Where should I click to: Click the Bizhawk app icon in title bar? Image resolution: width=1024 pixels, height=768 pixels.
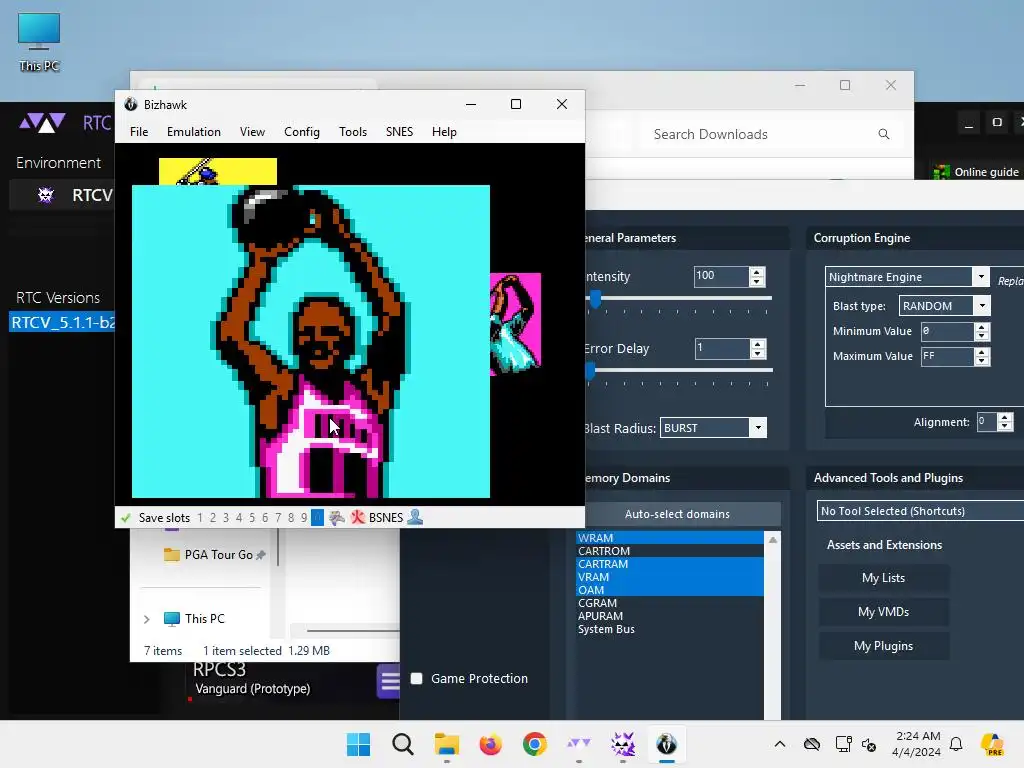(131, 104)
